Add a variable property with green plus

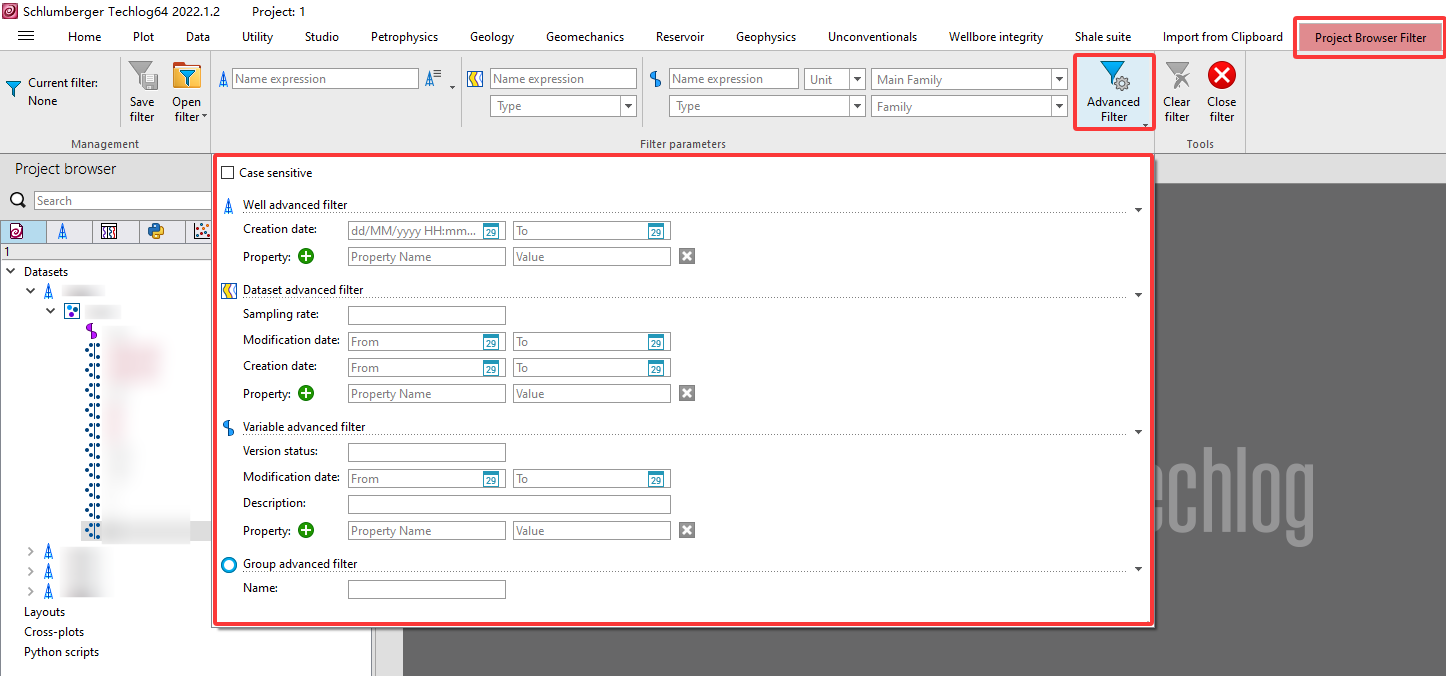point(306,531)
